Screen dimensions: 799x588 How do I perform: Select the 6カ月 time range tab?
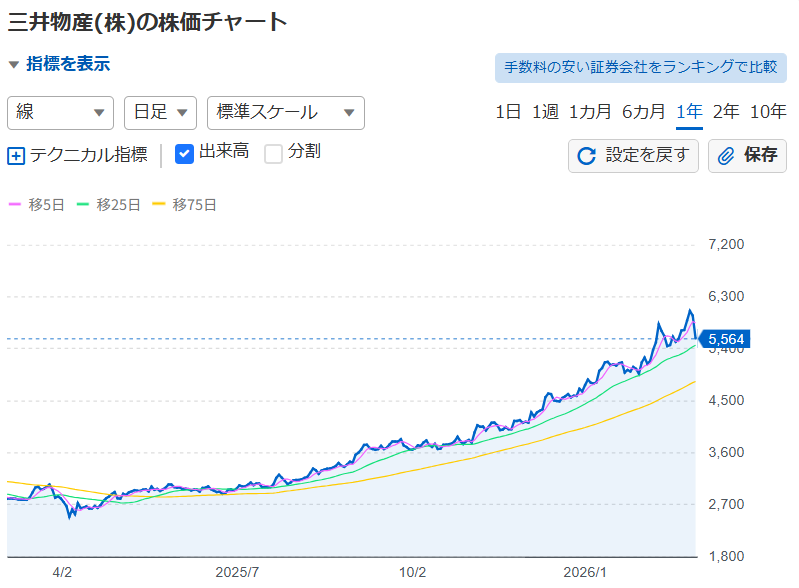[x=643, y=111]
